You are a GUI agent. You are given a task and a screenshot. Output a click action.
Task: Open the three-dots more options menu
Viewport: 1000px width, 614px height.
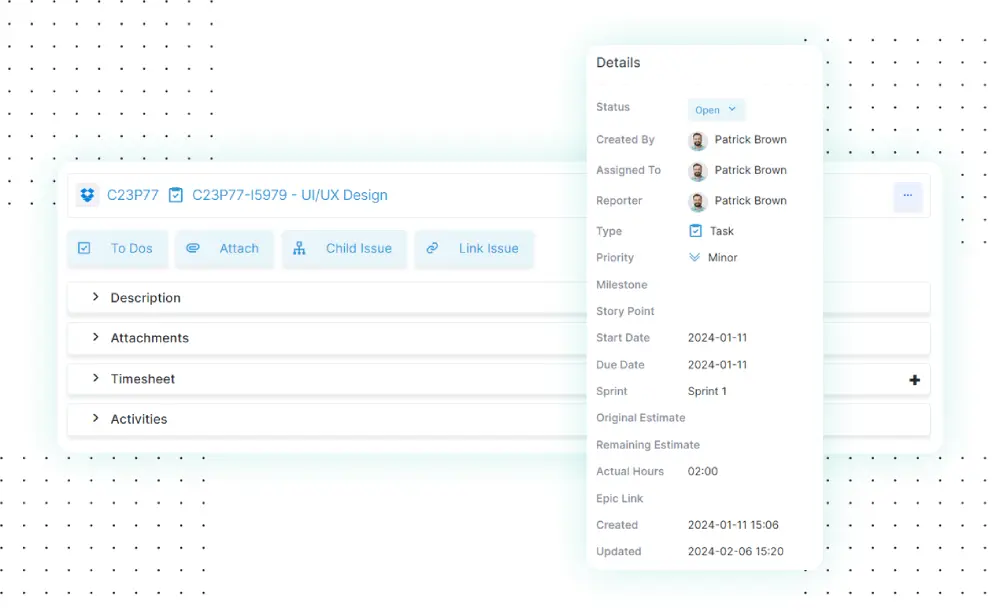[907, 196]
